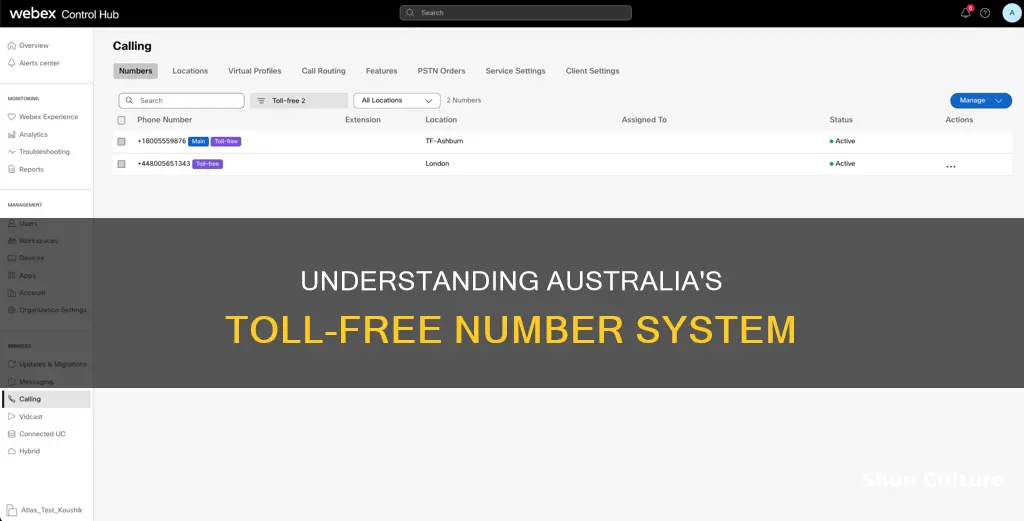Click Active status of London row

pyautogui.click(x=842, y=163)
